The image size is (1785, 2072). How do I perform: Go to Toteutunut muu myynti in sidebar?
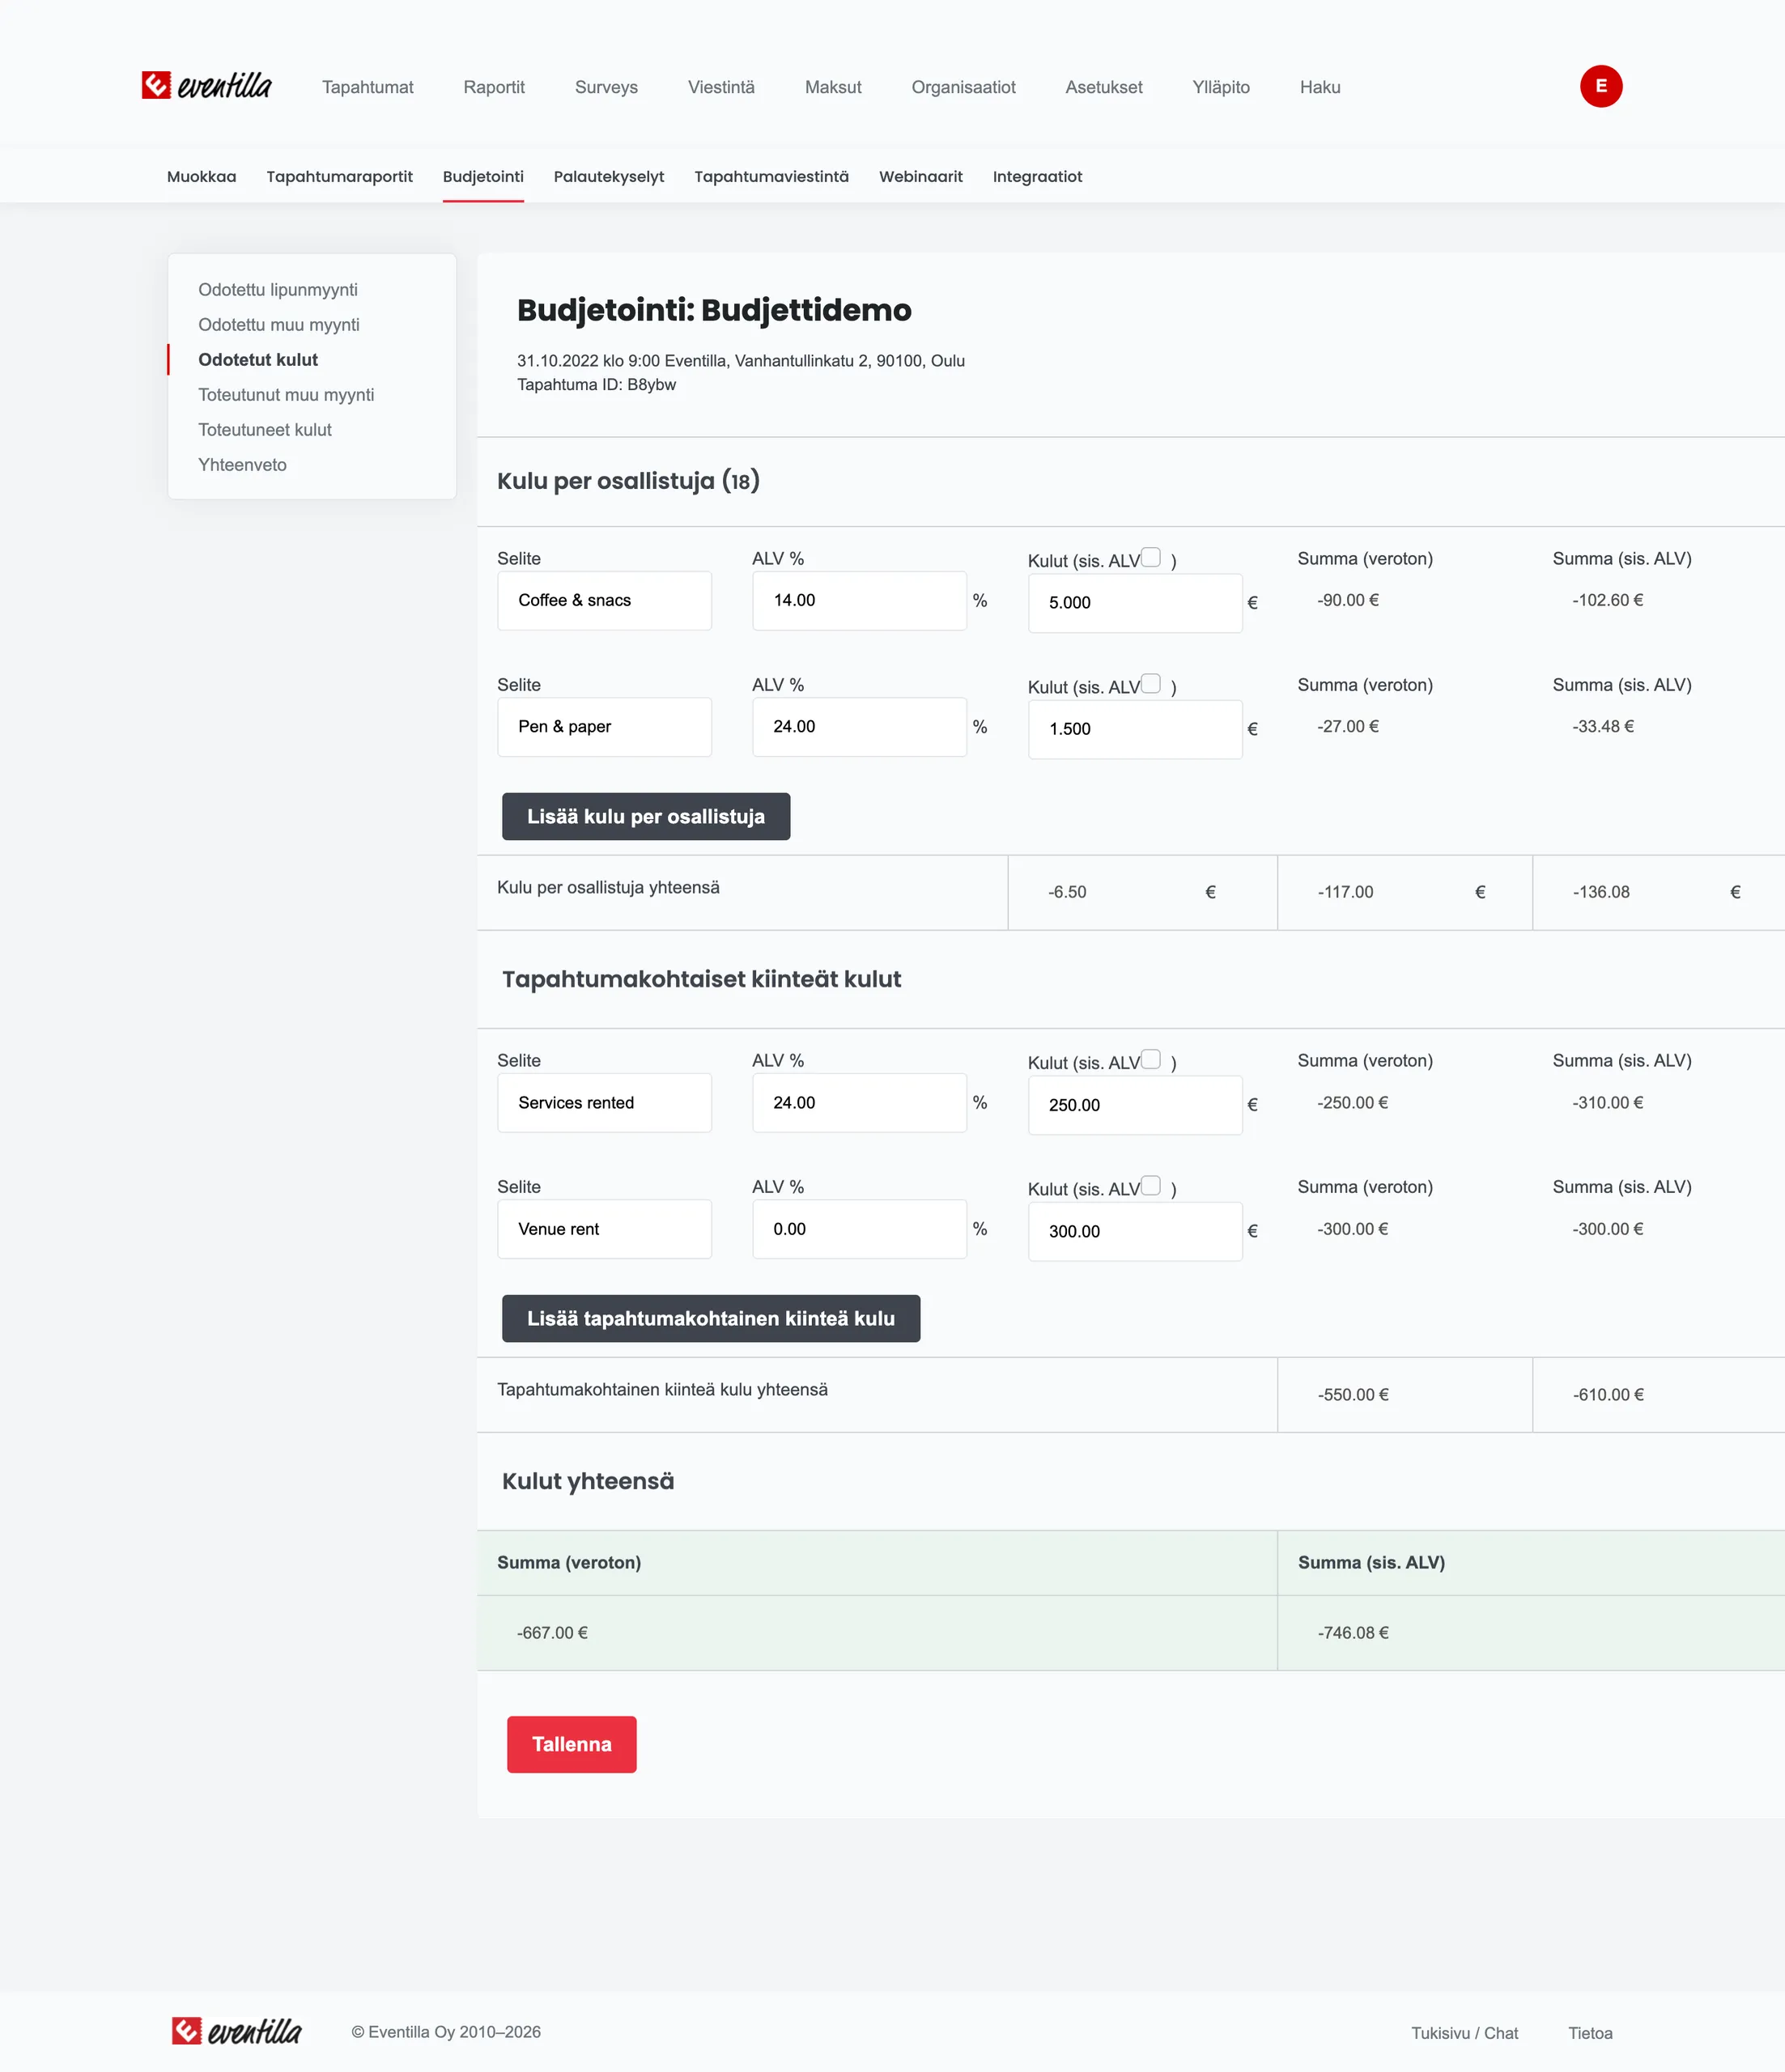click(x=286, y=395)
